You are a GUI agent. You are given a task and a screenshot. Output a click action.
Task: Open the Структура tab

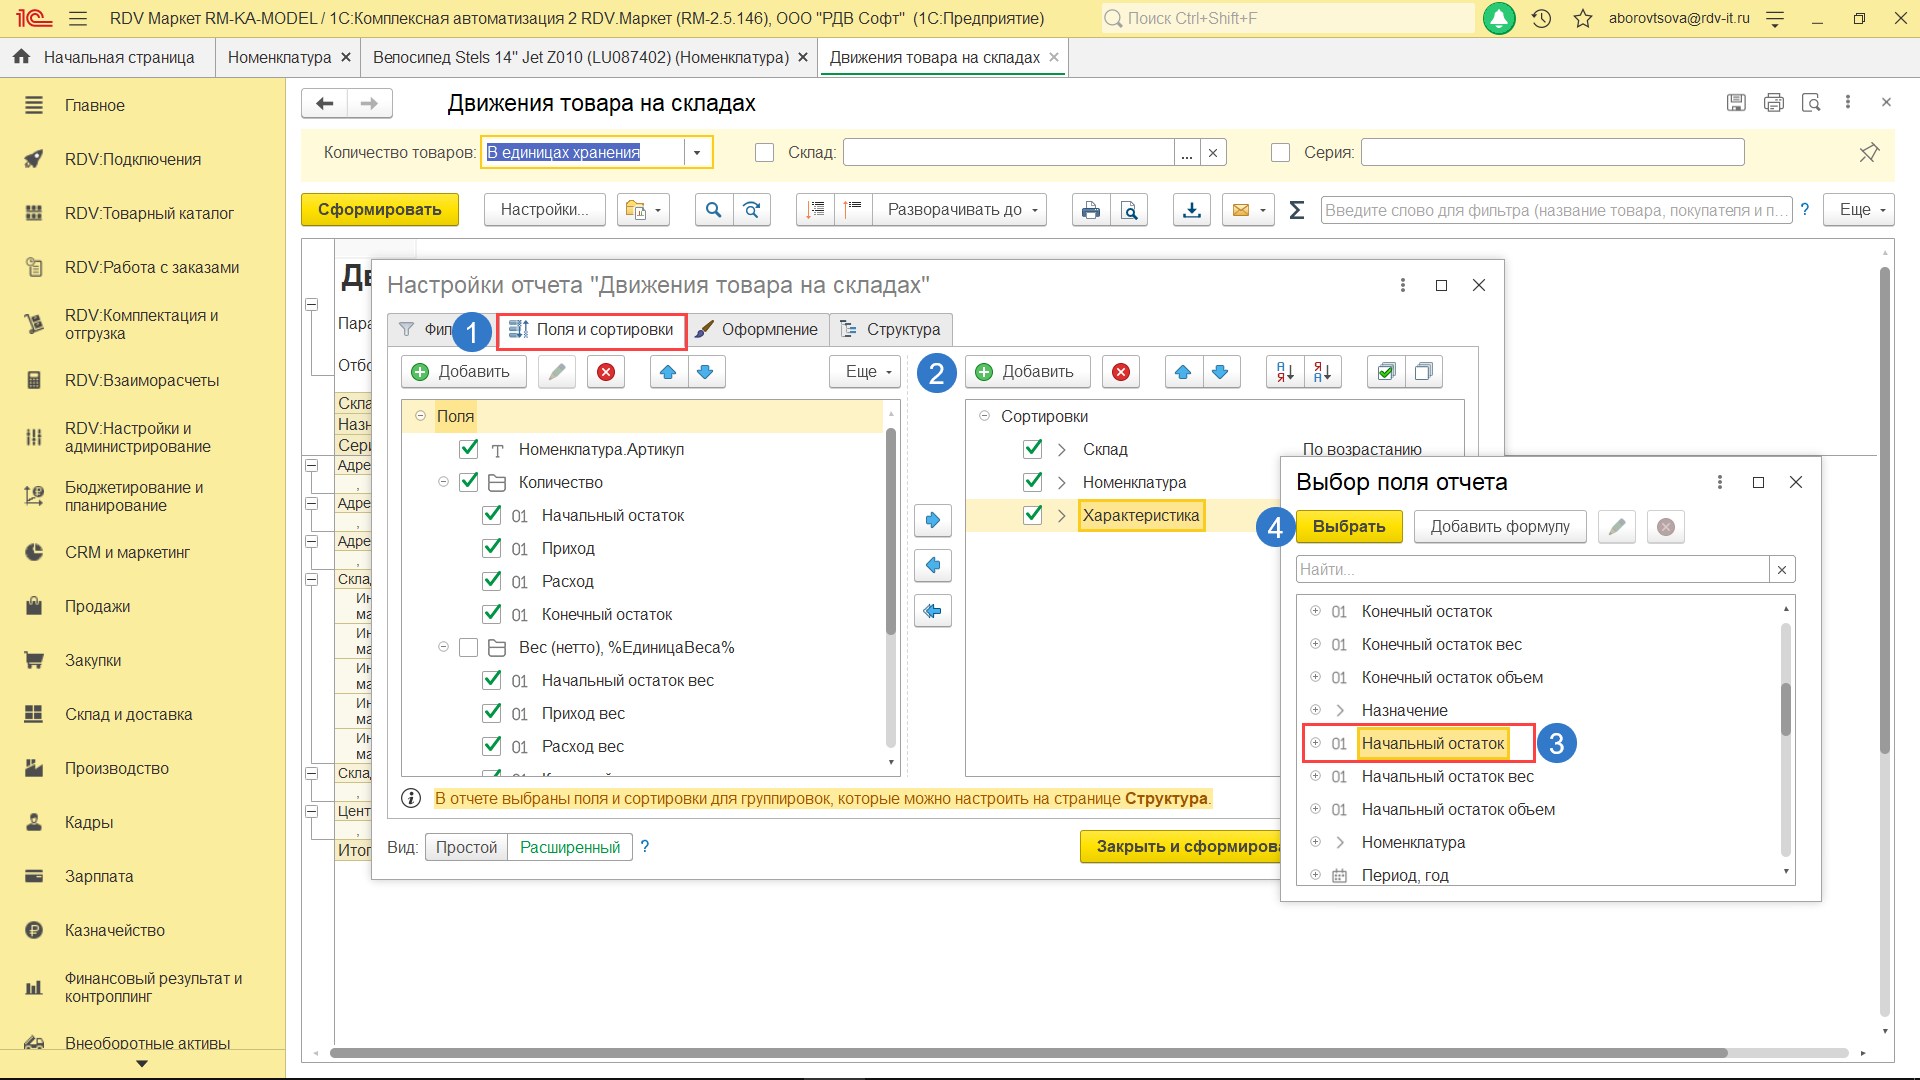pos(891,329)
